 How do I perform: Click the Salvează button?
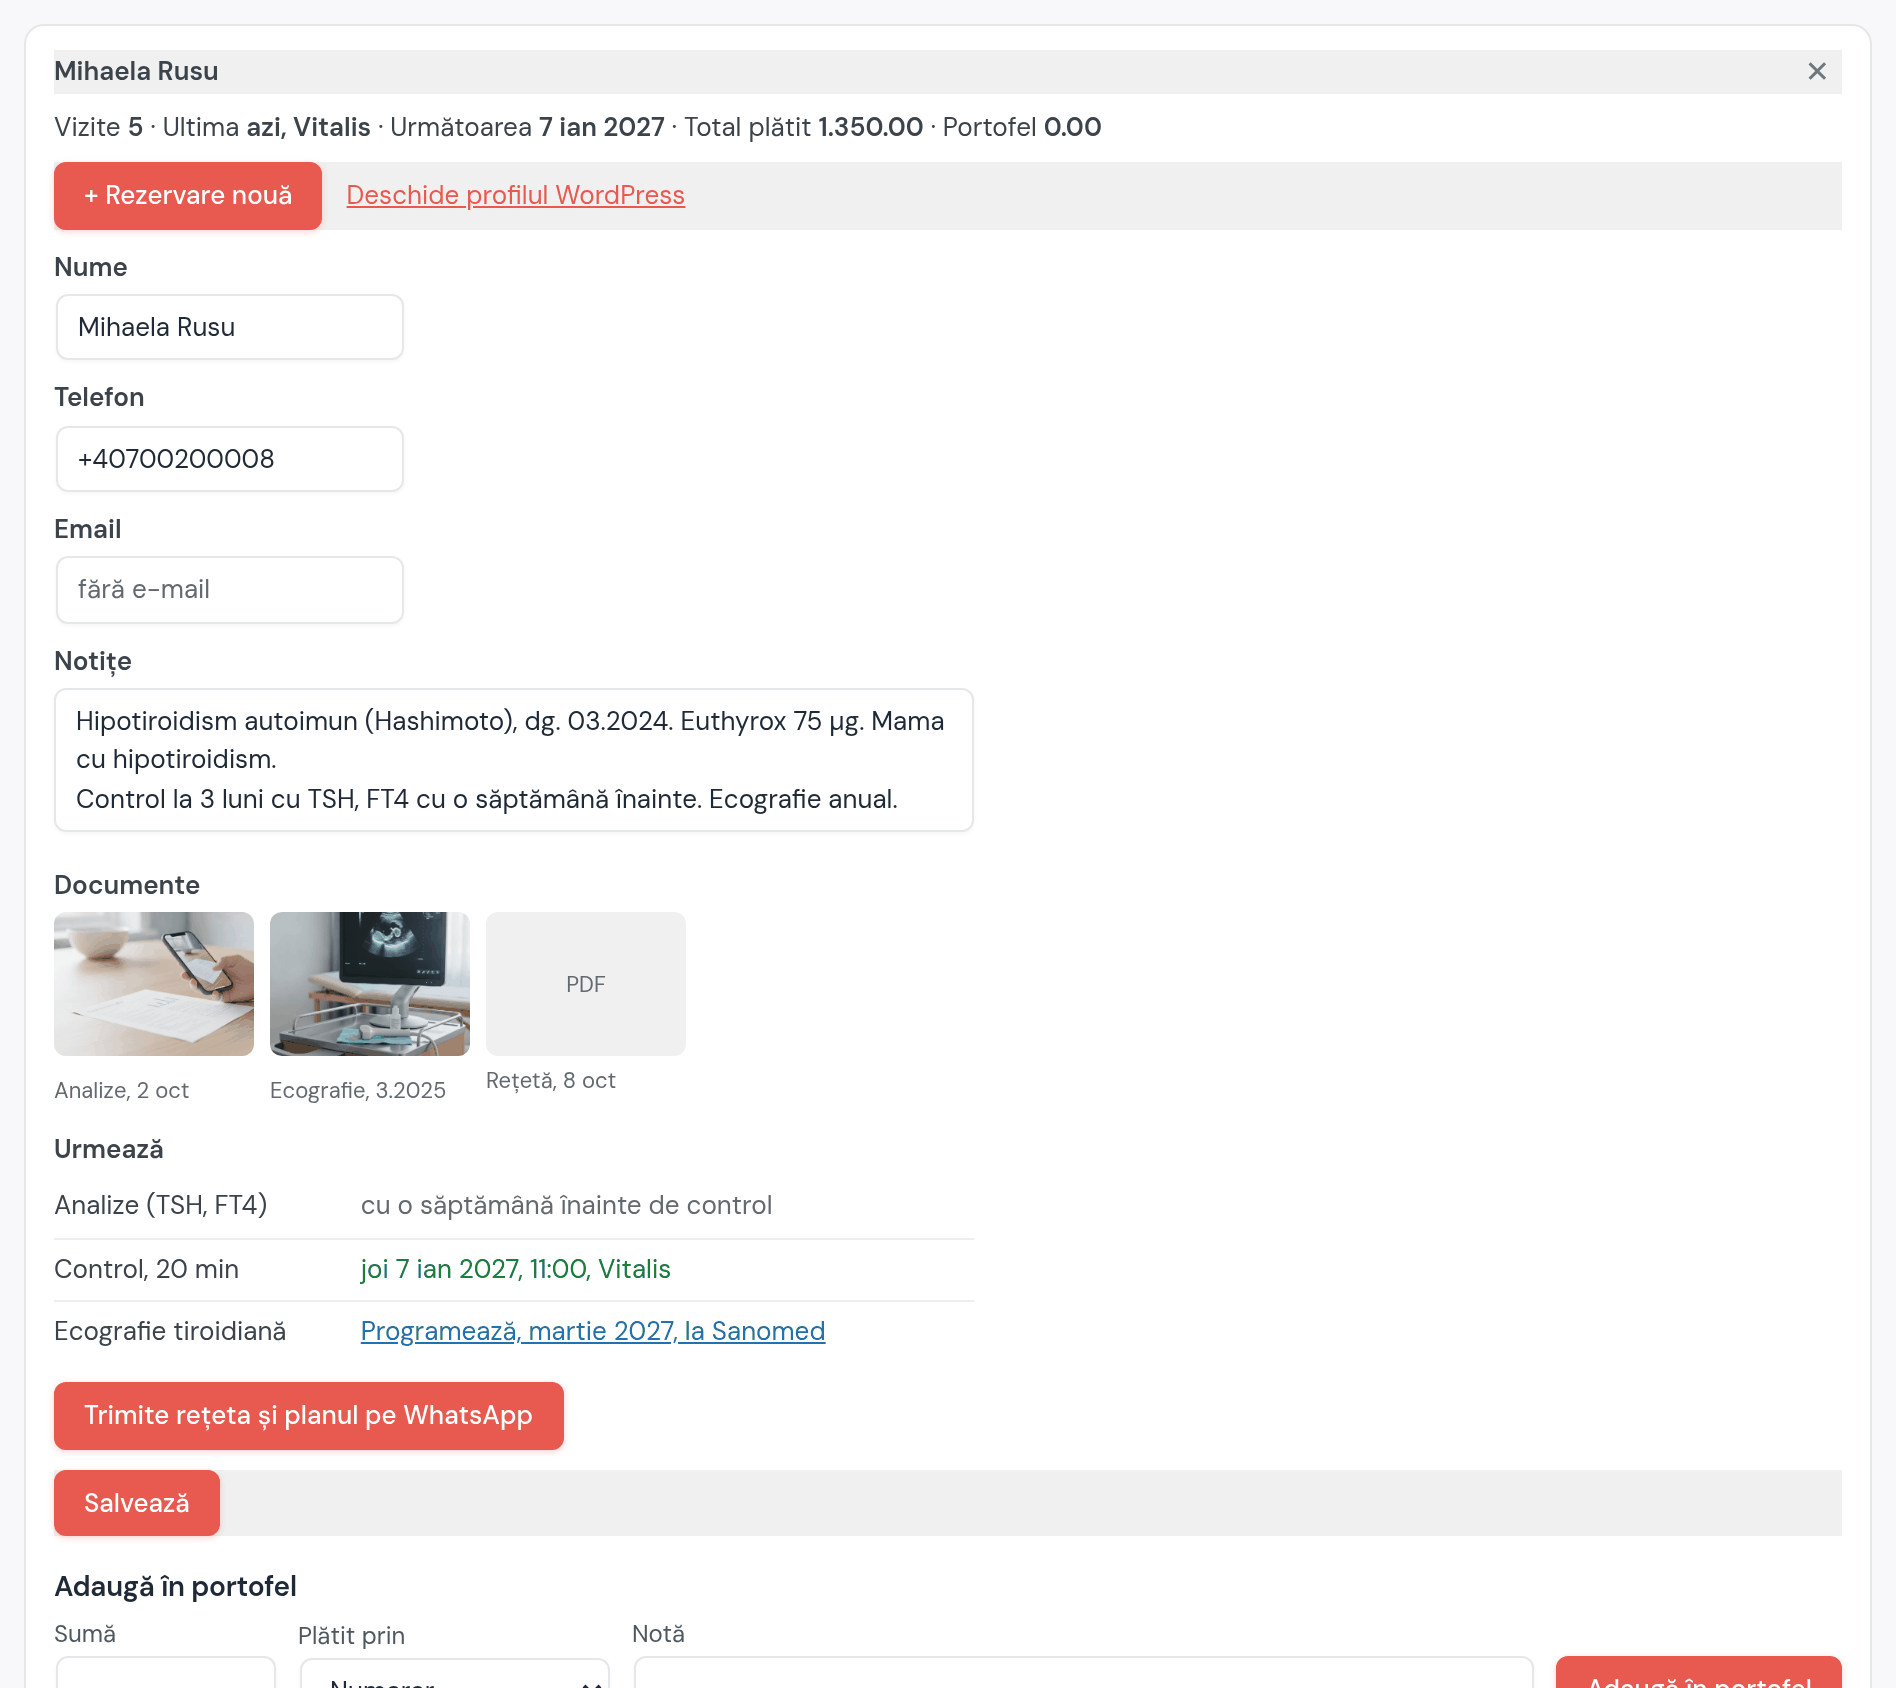click(137, 1503)
